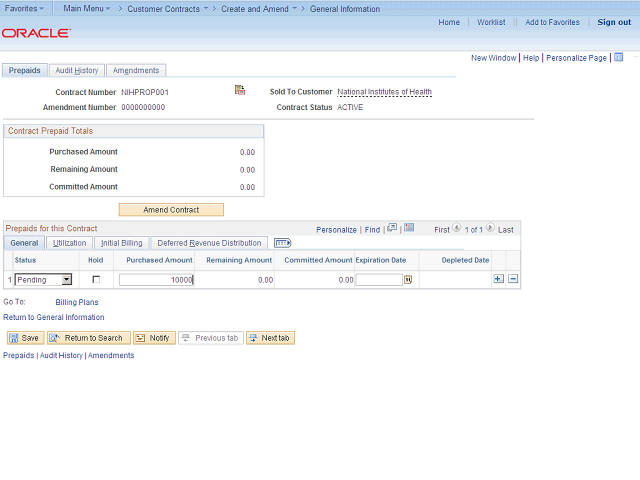The image size is (640, 480).
Task: Go to next row arrow in grid
Action: click(x=490, y=228)
